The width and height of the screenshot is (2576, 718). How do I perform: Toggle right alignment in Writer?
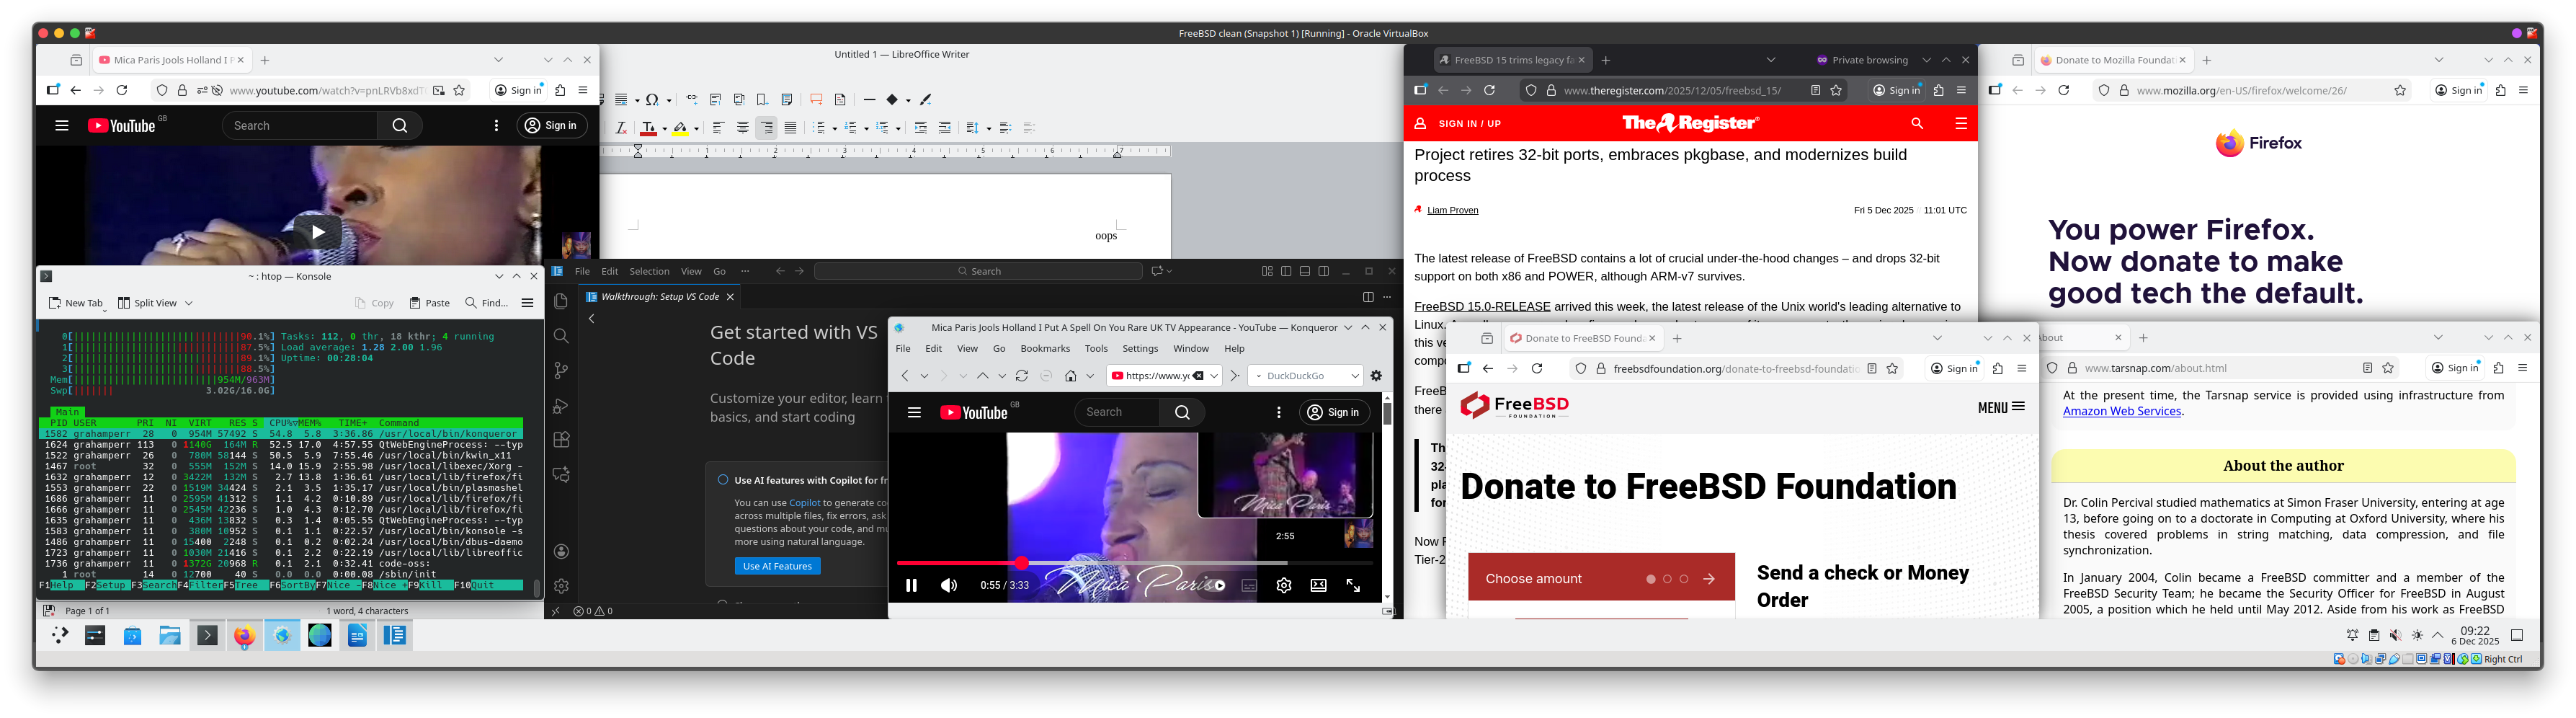[767, 128]
